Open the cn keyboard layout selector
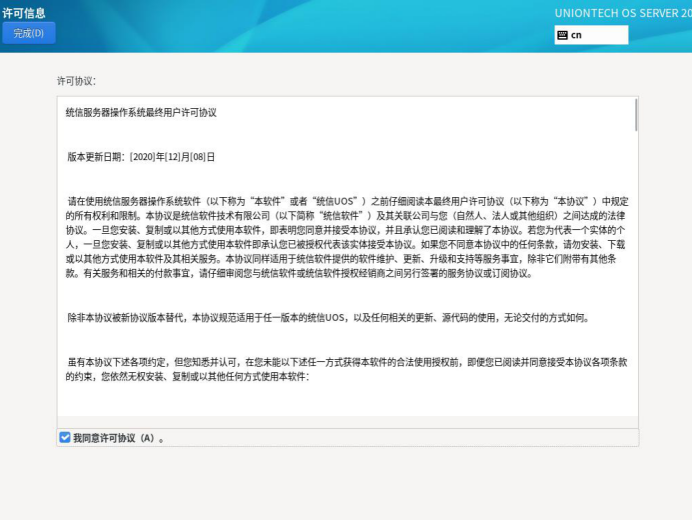Screen dimensions: 692x520 [x=591, y=35]
